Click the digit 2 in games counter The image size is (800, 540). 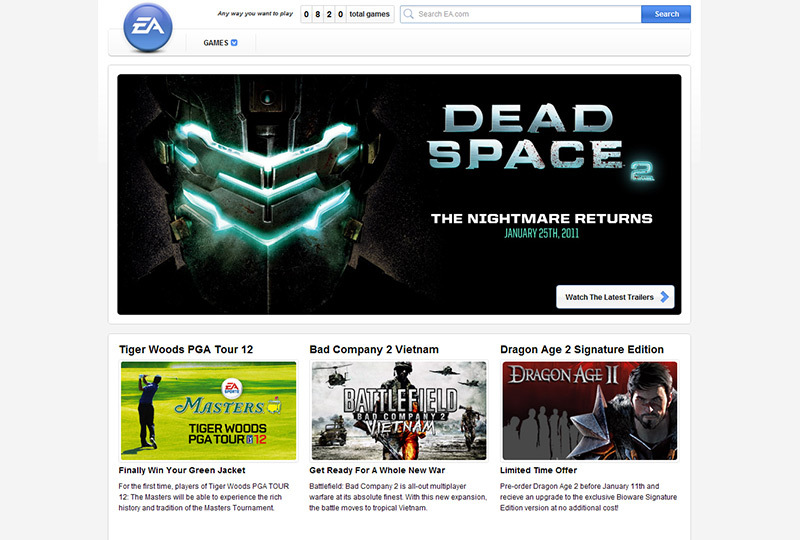tap(329, 14)
